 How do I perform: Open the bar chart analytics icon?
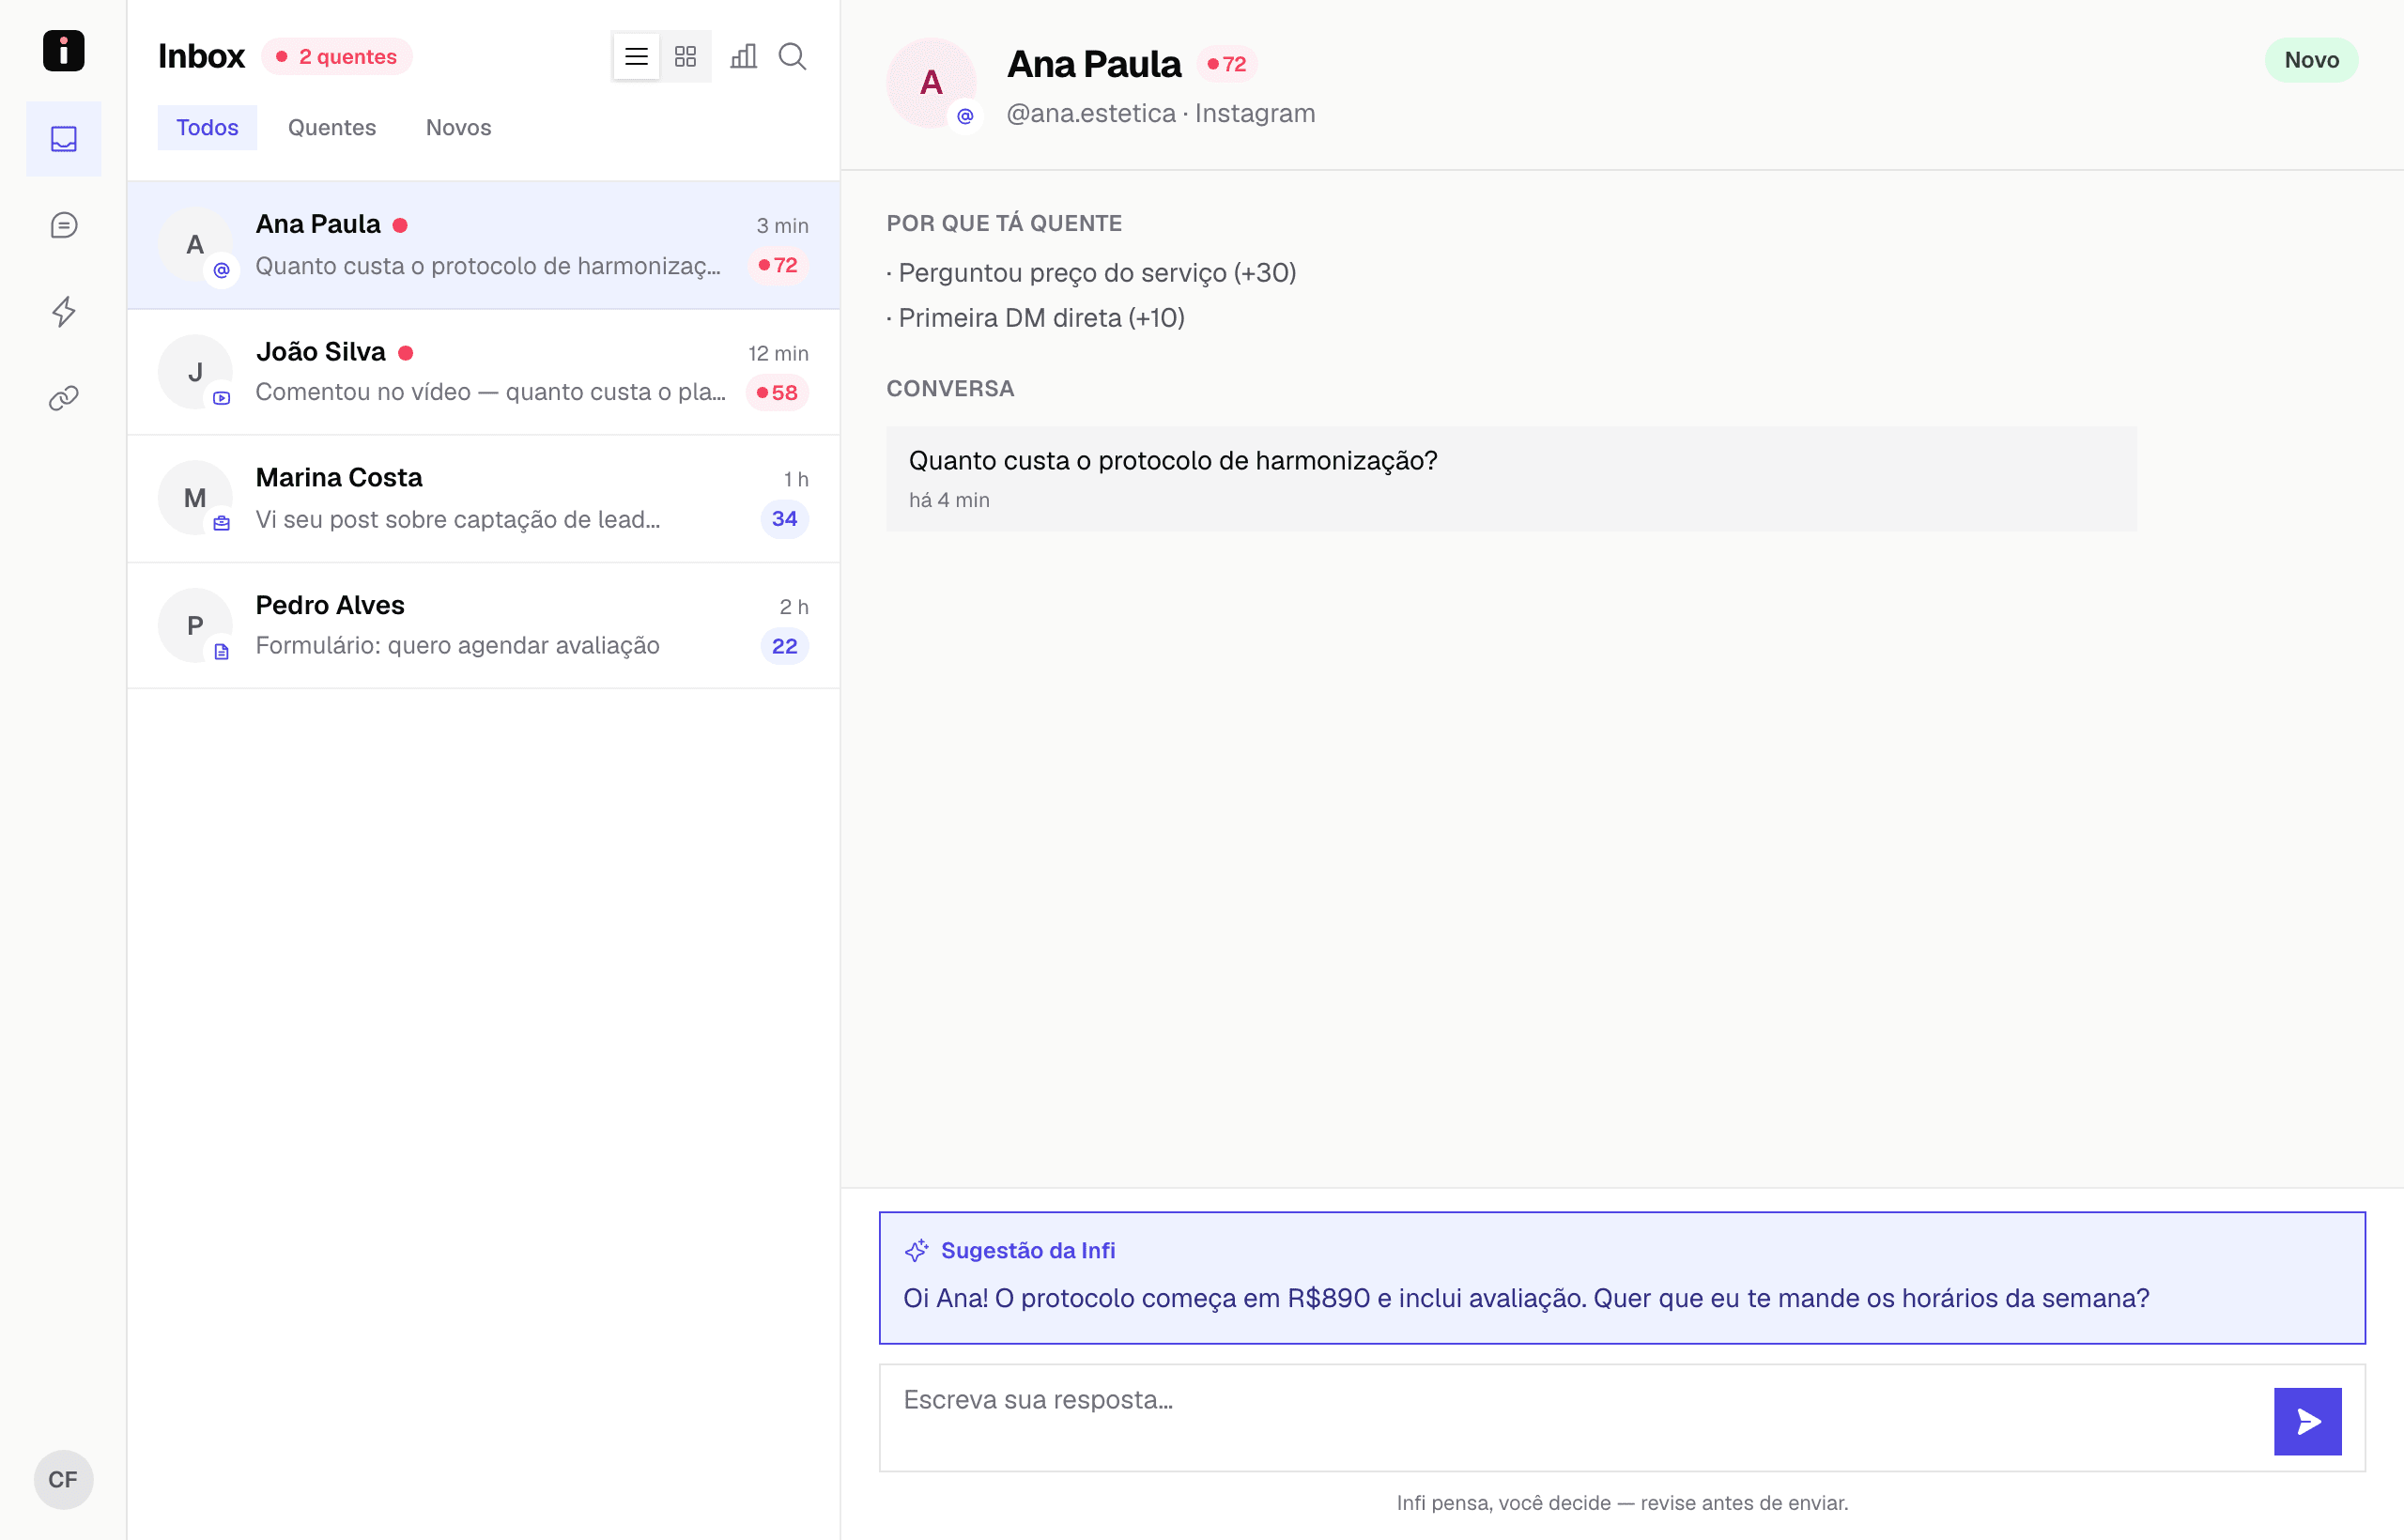click(x=744, y=56)
